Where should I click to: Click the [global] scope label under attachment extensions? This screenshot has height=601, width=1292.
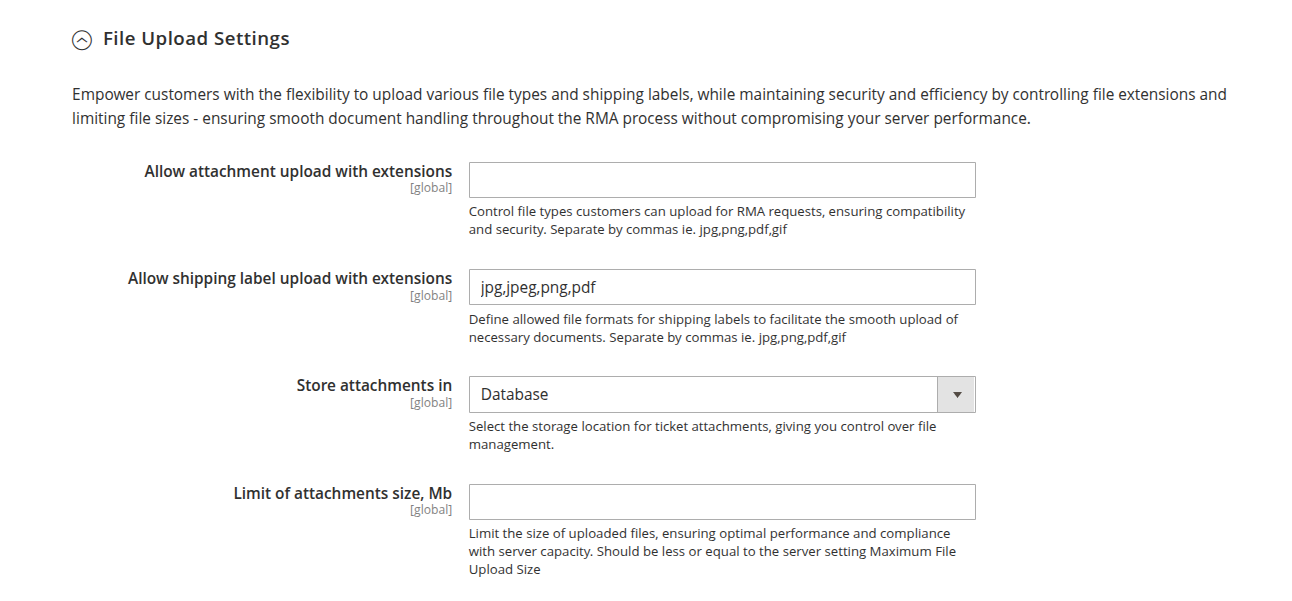point(431,187)
